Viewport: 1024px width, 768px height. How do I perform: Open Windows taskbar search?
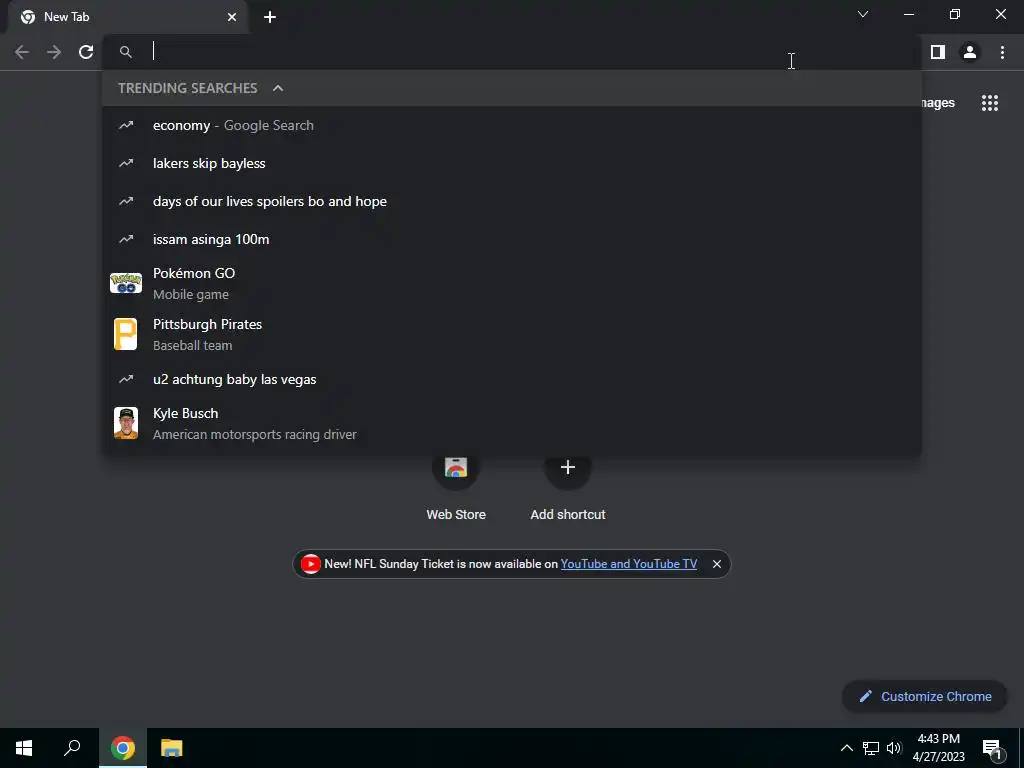point(72,748)
